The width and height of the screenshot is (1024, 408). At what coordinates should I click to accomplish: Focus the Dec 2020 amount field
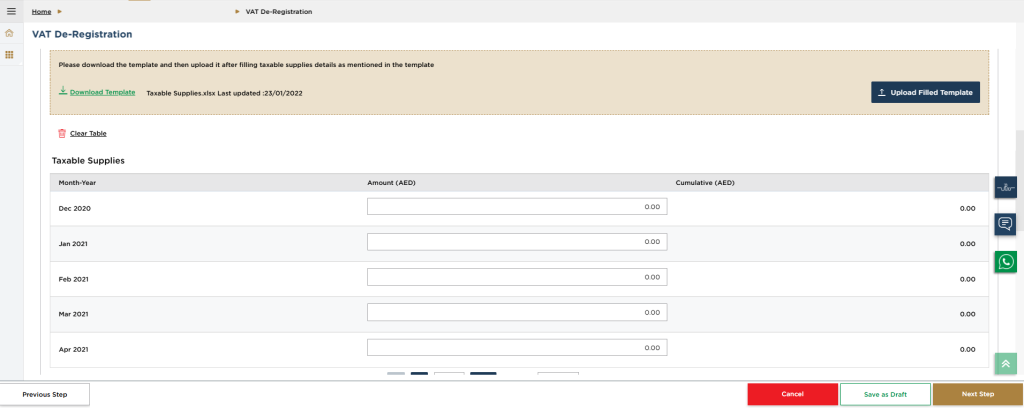click(516, 207)
